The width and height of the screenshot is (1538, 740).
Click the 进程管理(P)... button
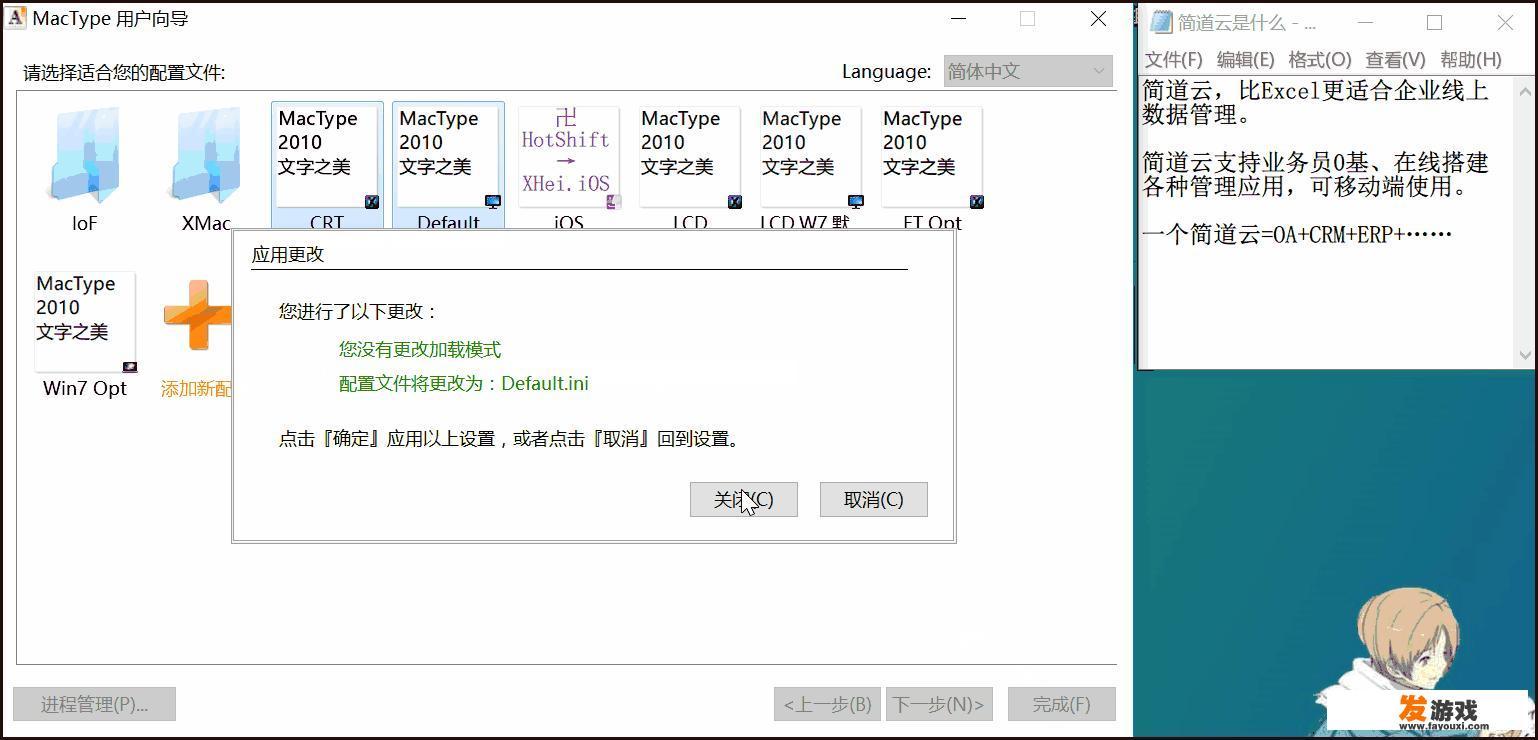click(94, 704)
